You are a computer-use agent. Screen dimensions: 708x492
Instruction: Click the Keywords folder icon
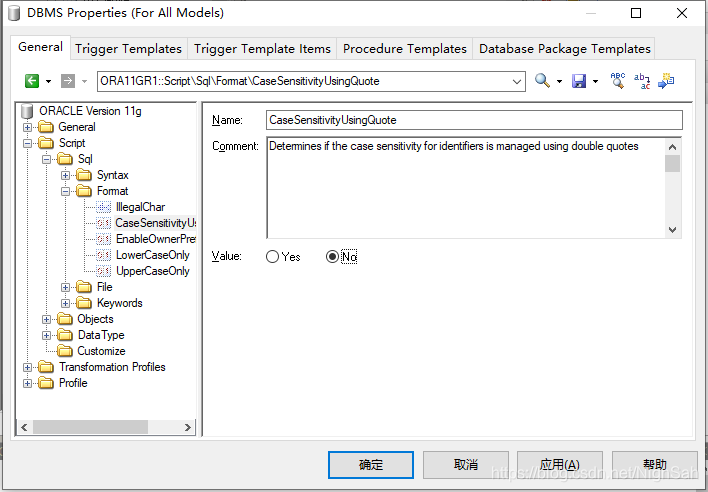point(84,303)
